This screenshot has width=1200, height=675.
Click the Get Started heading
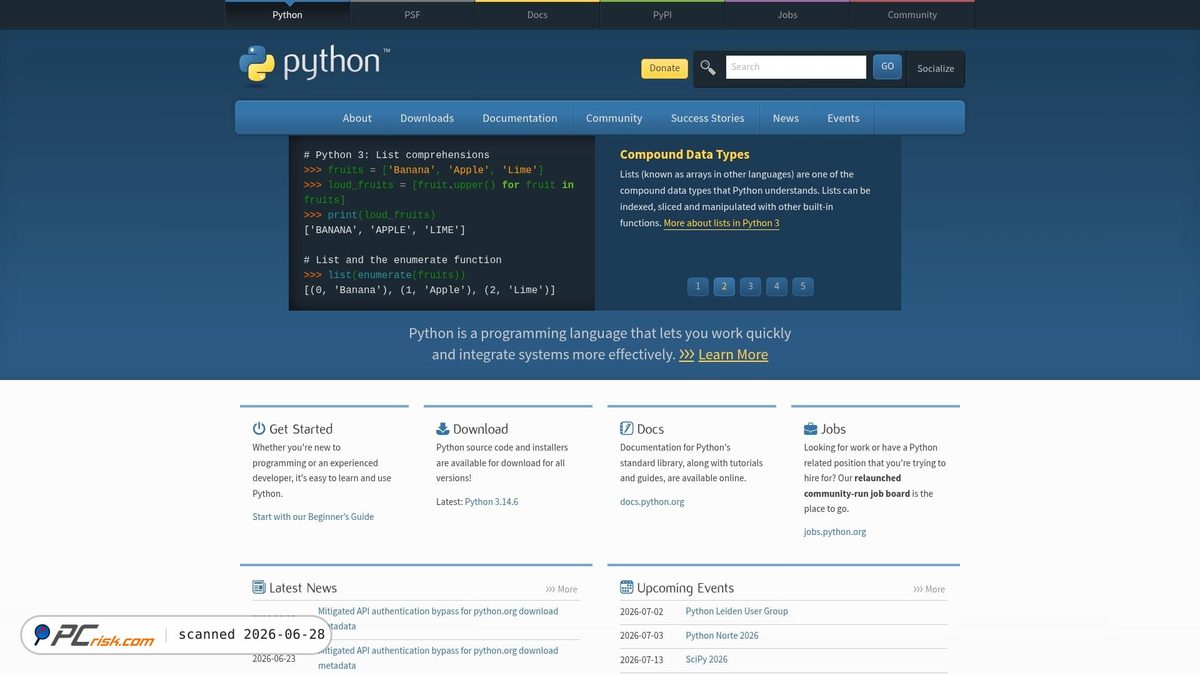click(x=300, y=429)
